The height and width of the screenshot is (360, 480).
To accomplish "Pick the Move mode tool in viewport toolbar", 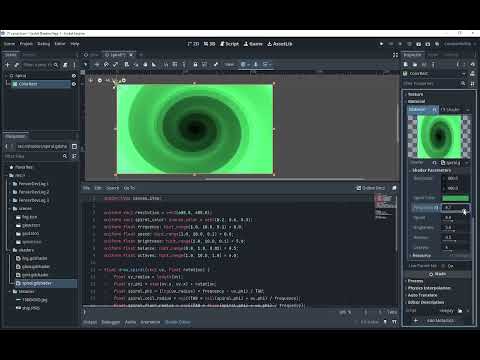I will (97, 64).
